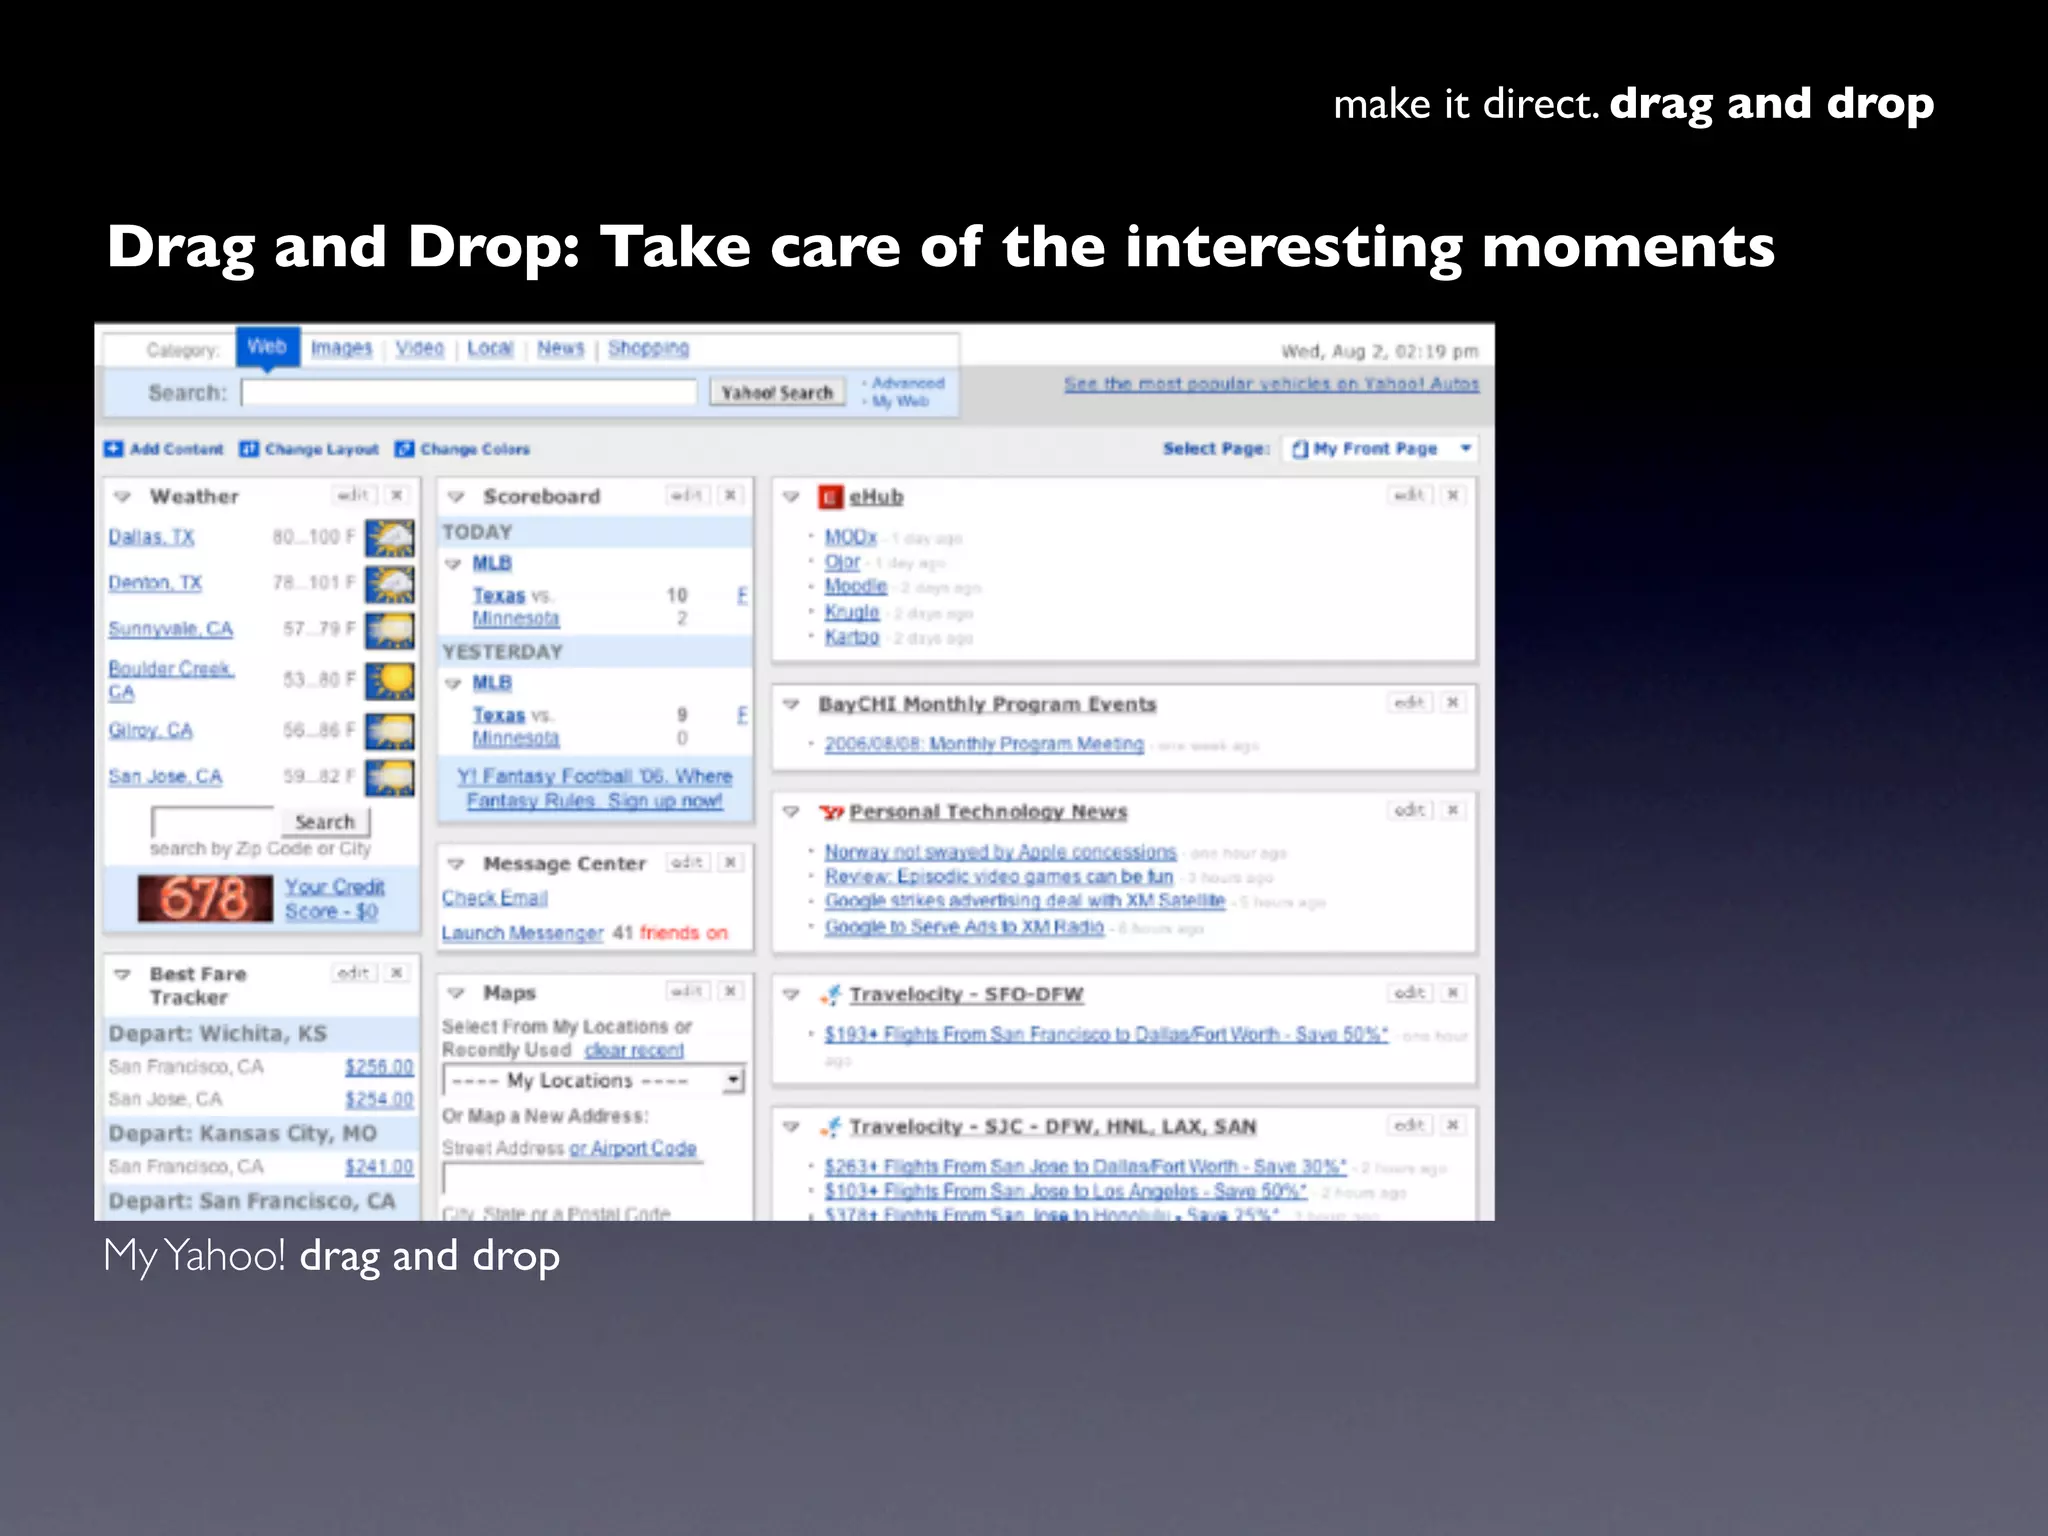Select the Video search tab

tap(419, 349)
